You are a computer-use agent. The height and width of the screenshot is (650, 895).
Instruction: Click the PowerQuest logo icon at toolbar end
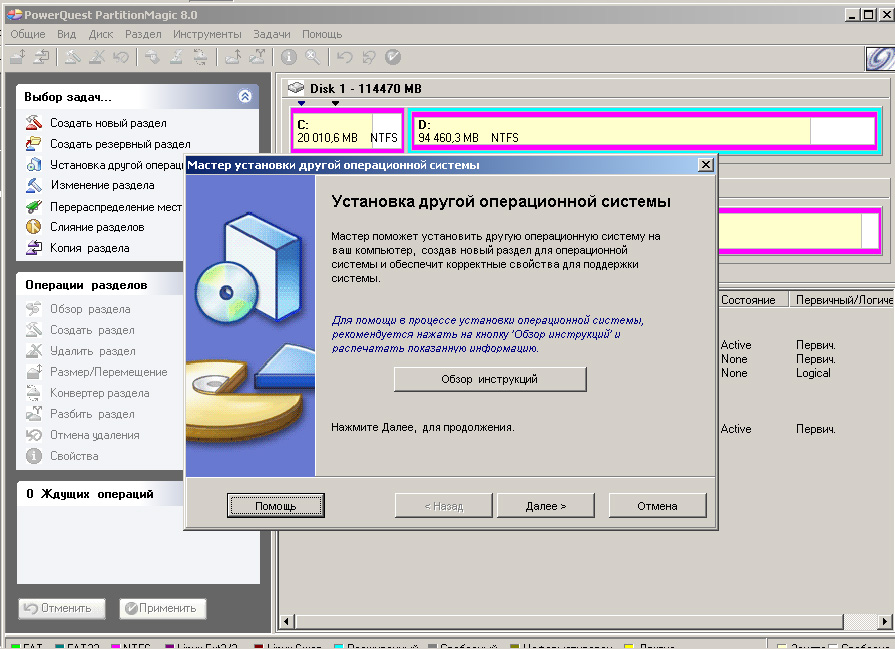click(880, 58)
